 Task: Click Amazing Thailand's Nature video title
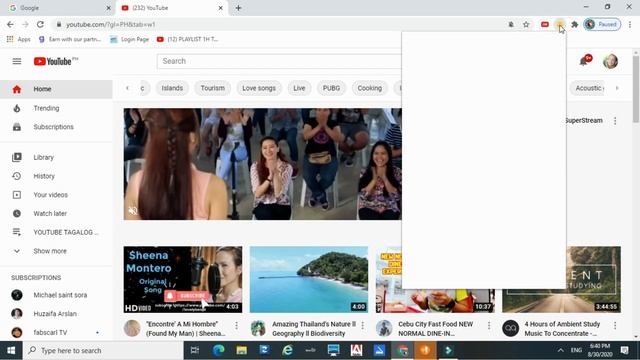314,329
